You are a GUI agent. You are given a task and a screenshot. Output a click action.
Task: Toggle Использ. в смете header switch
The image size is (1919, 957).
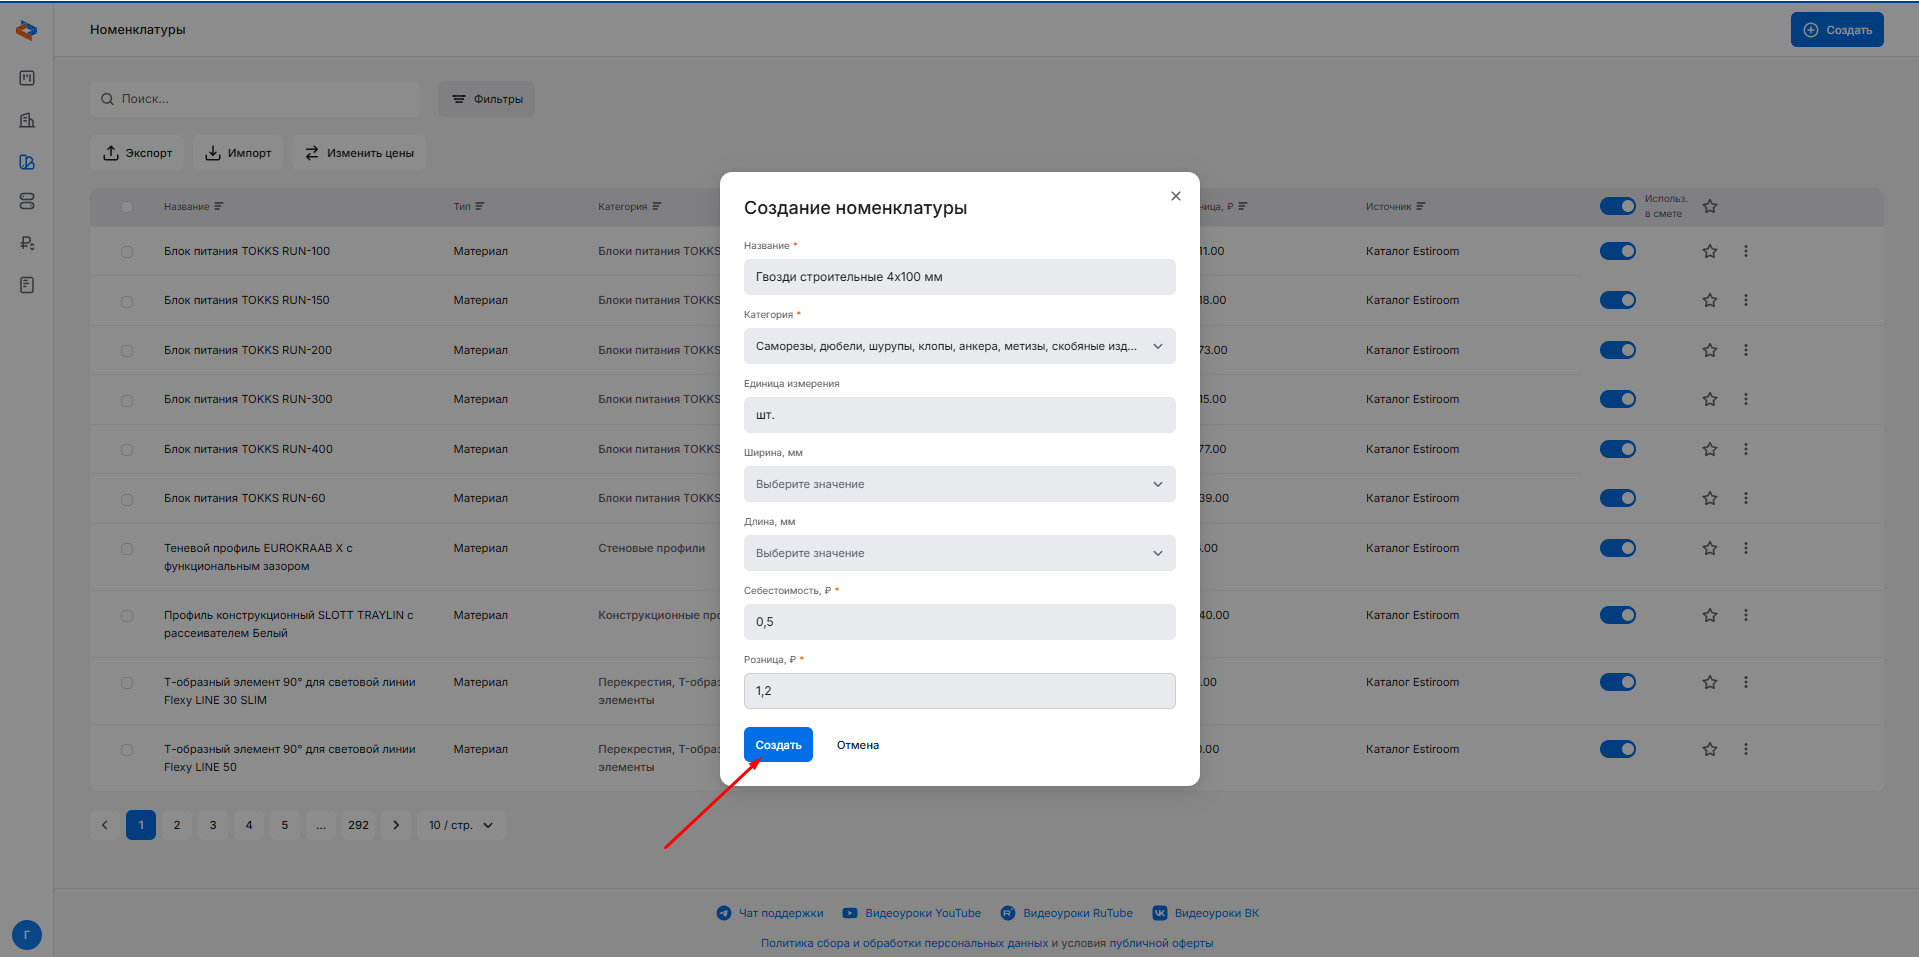coord(1617,206)
